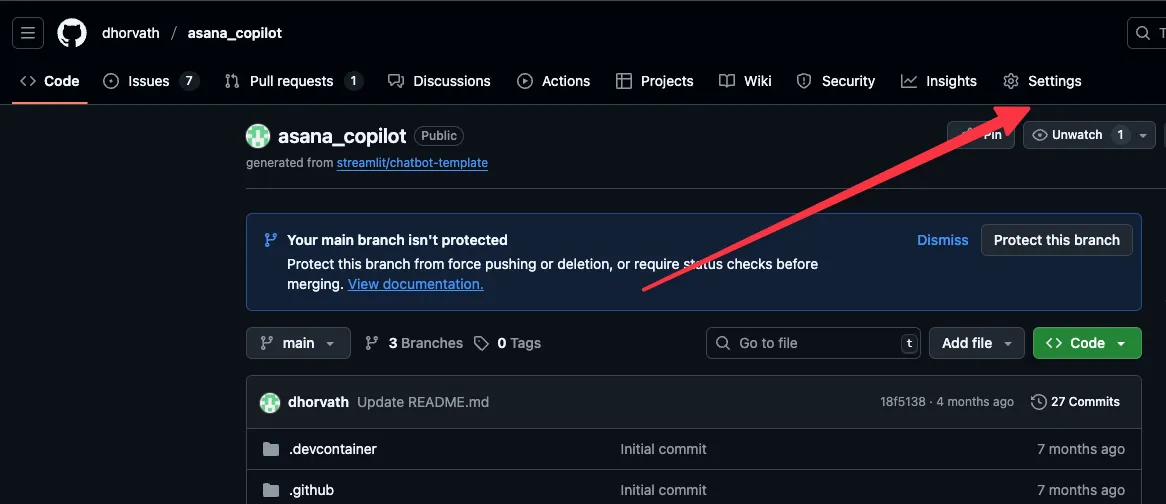The image size is (1166, 504).
Task: Click the Code angle brackets icon in tab
Action: point(28,81)
